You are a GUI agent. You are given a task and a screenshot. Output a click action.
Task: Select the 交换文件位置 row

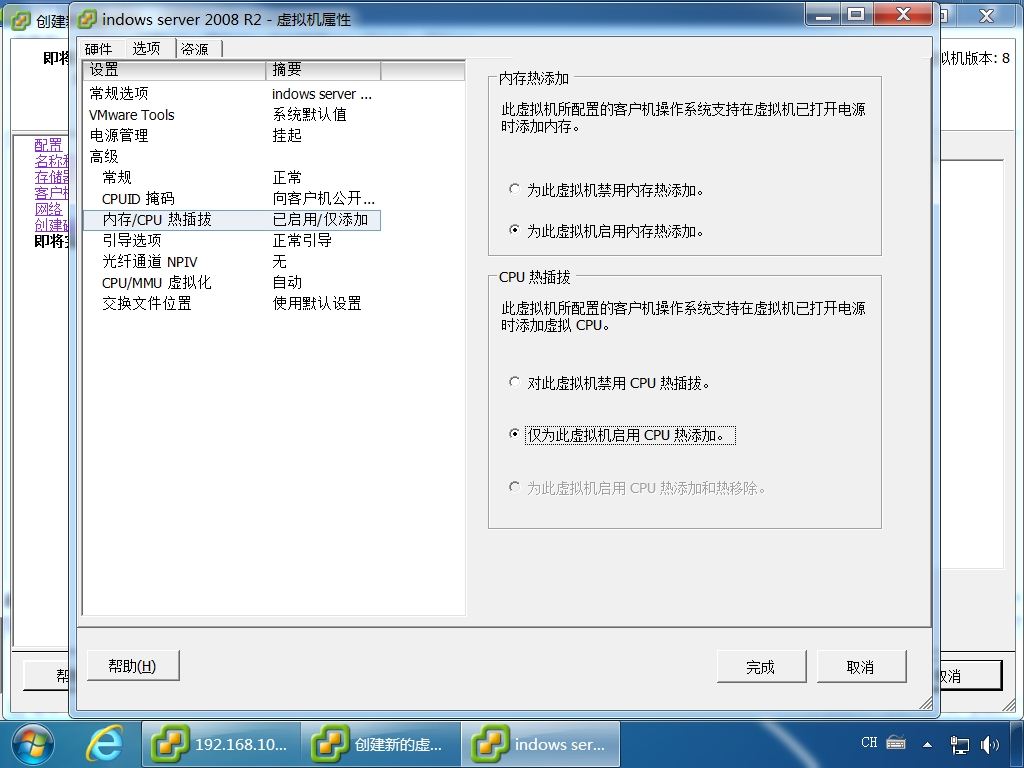tap(232, 304)
